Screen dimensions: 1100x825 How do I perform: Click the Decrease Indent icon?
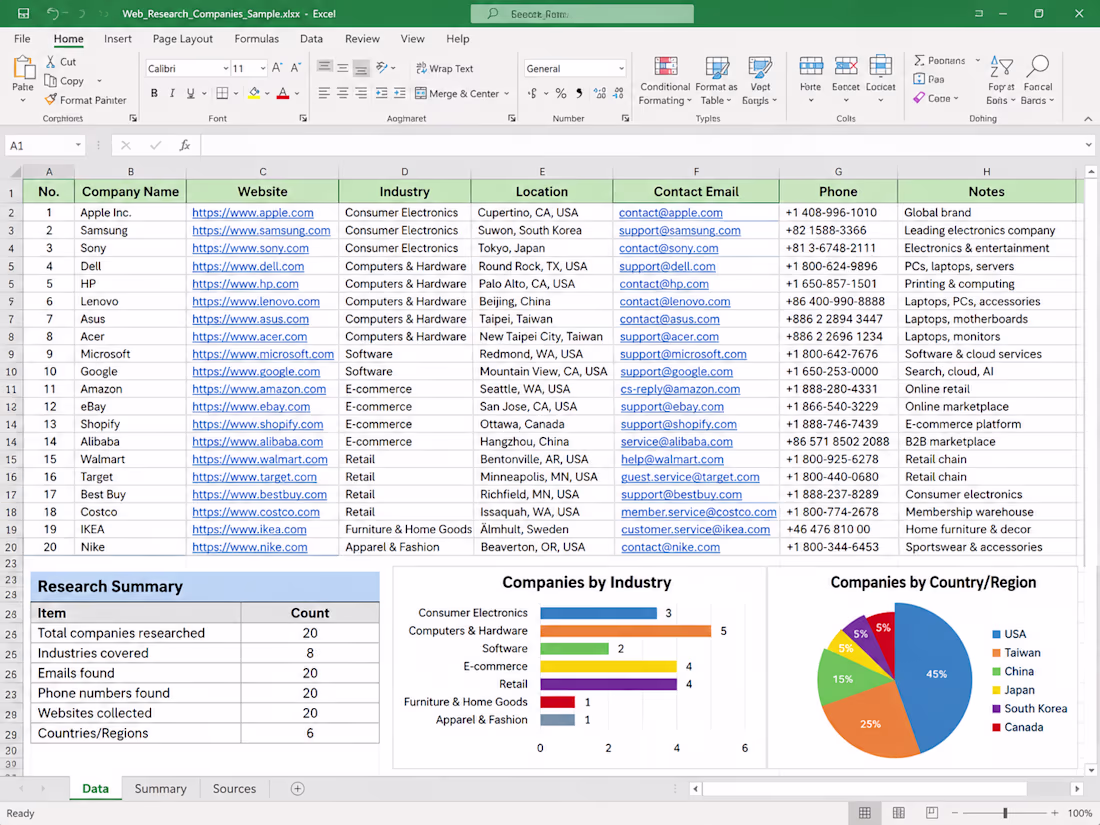[381, 93]
